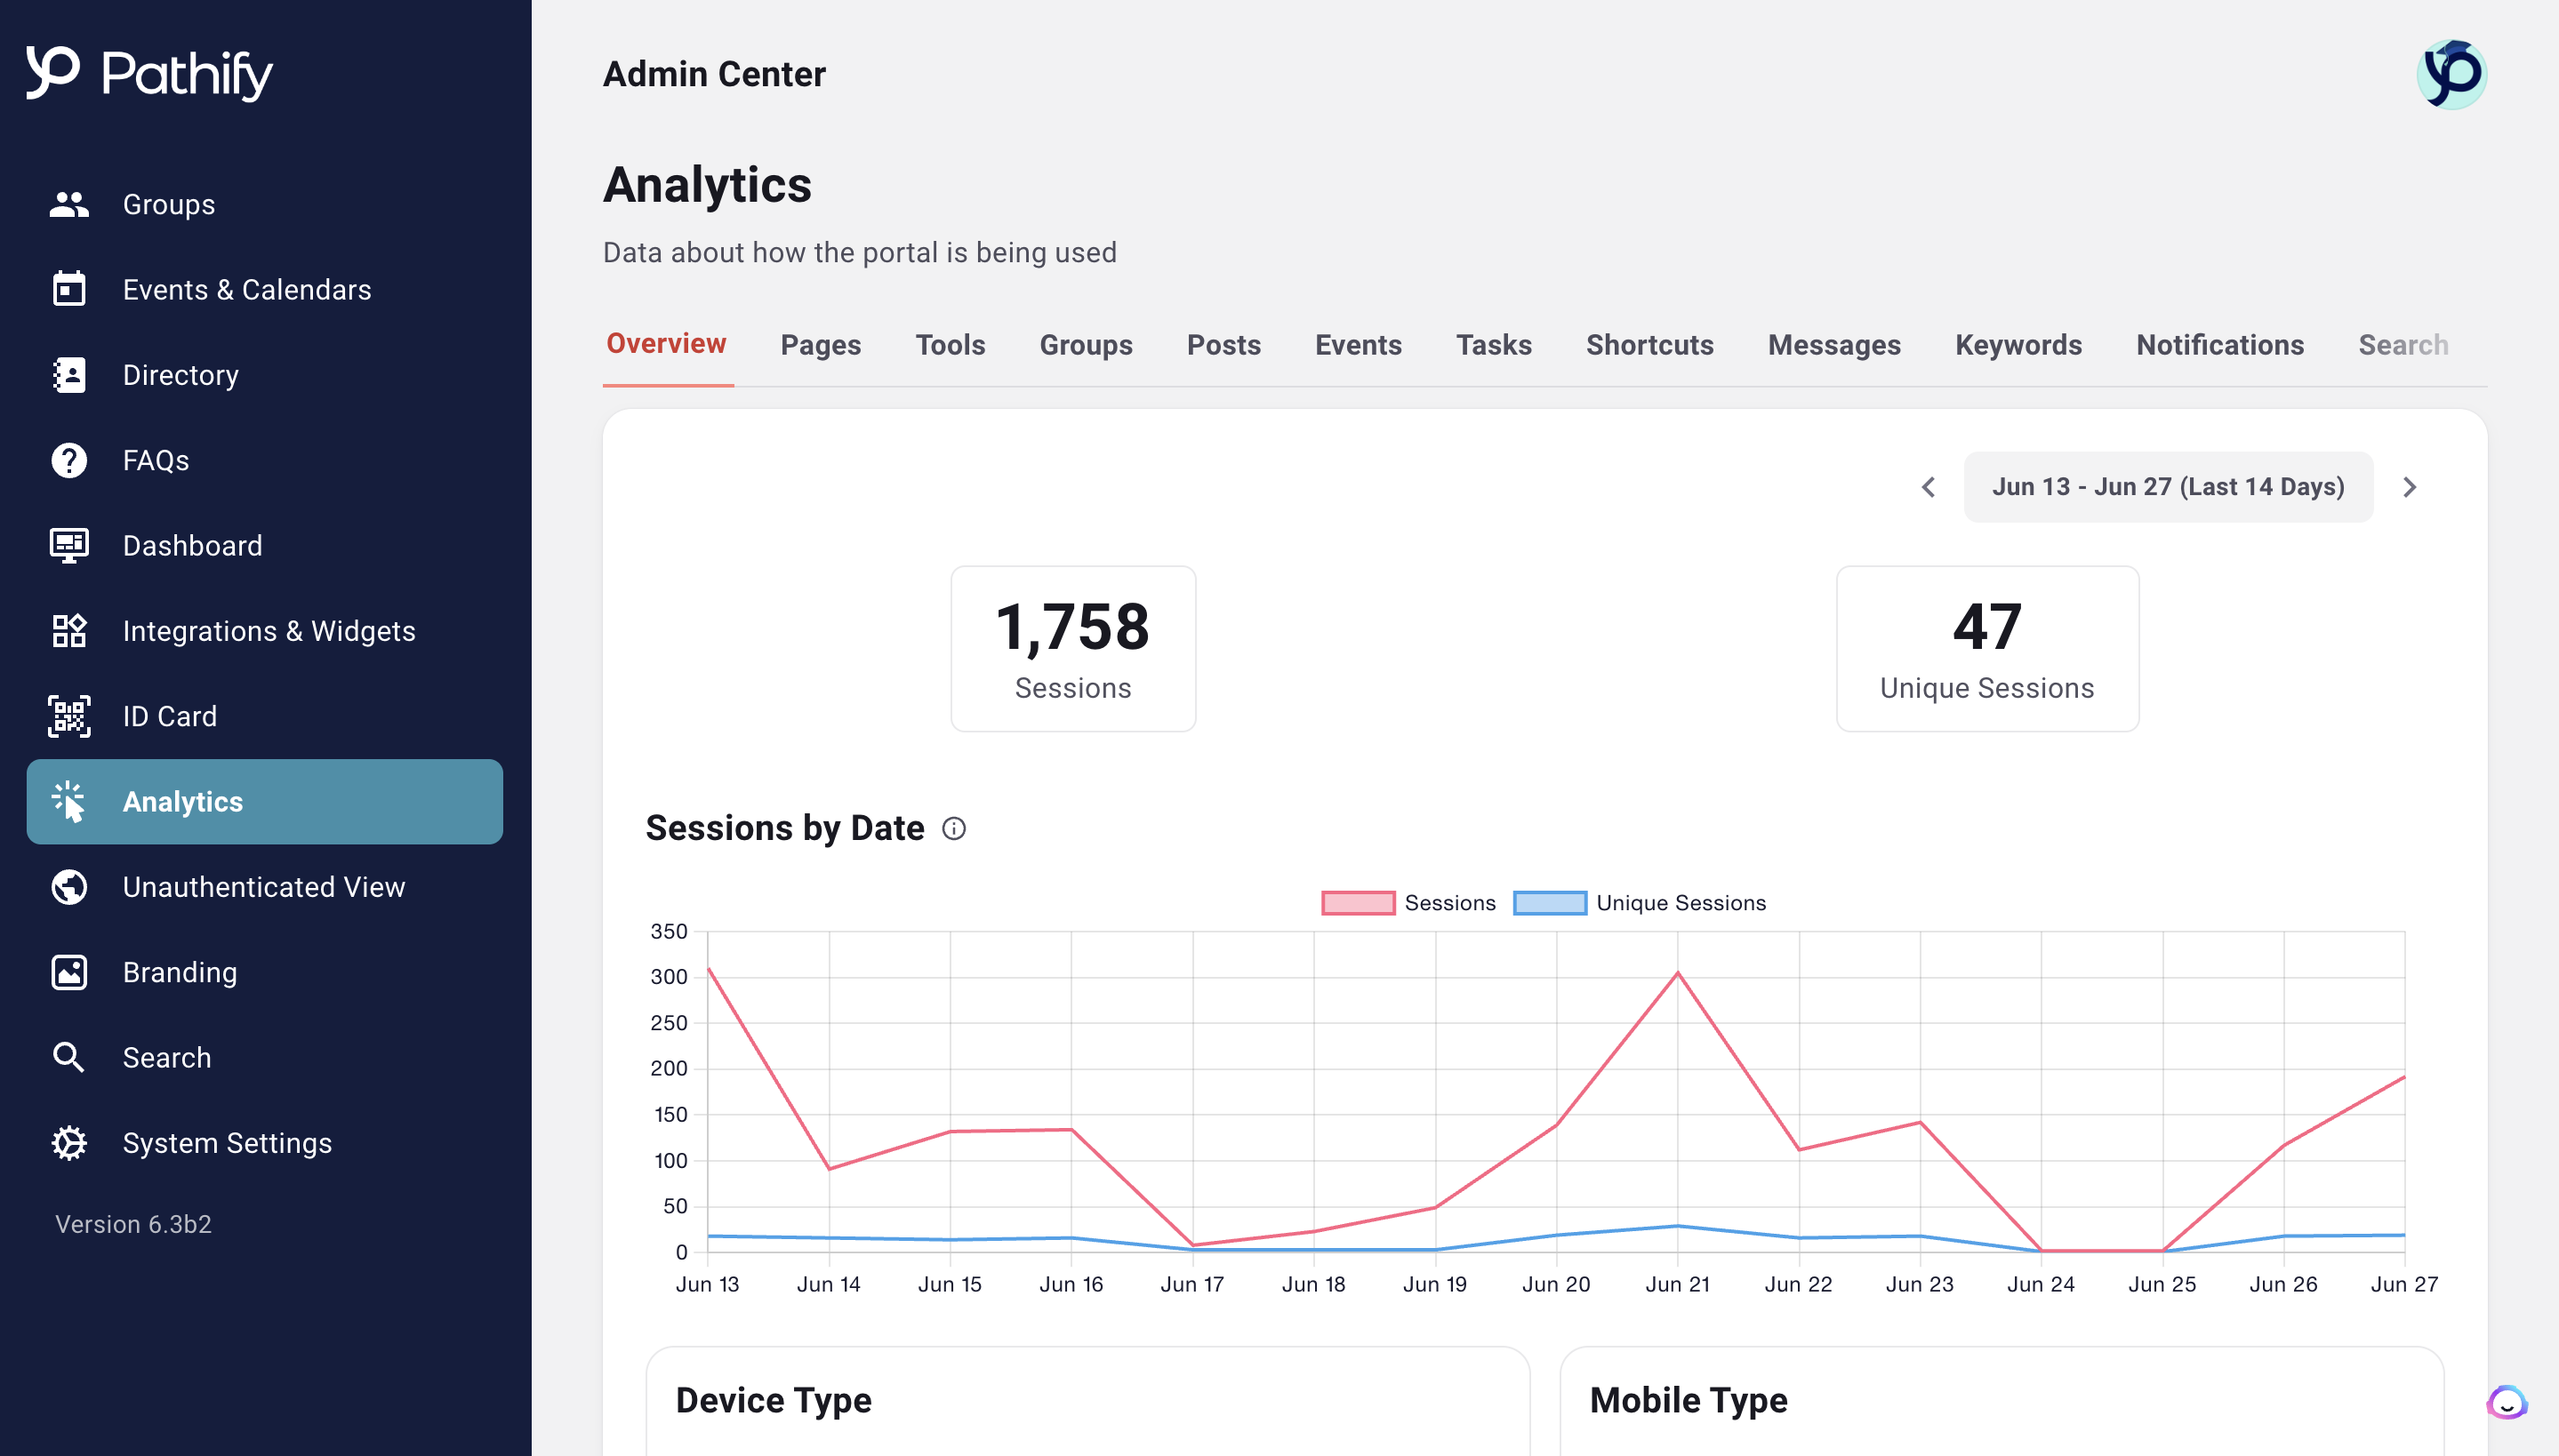The height and width of the screenshot is (1456, 2559).
Task: Click the Sessions by Date info tooltip icon
Action: (955, 828)
